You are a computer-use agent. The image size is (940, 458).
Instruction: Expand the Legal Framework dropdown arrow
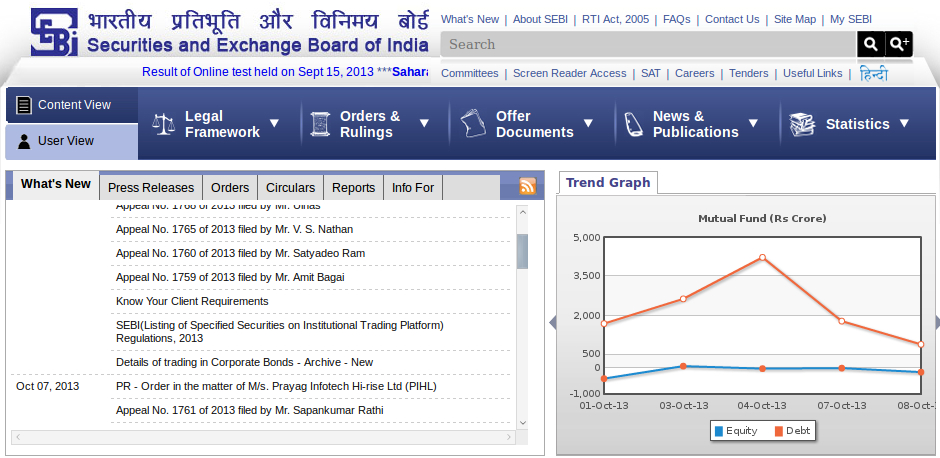275,123
